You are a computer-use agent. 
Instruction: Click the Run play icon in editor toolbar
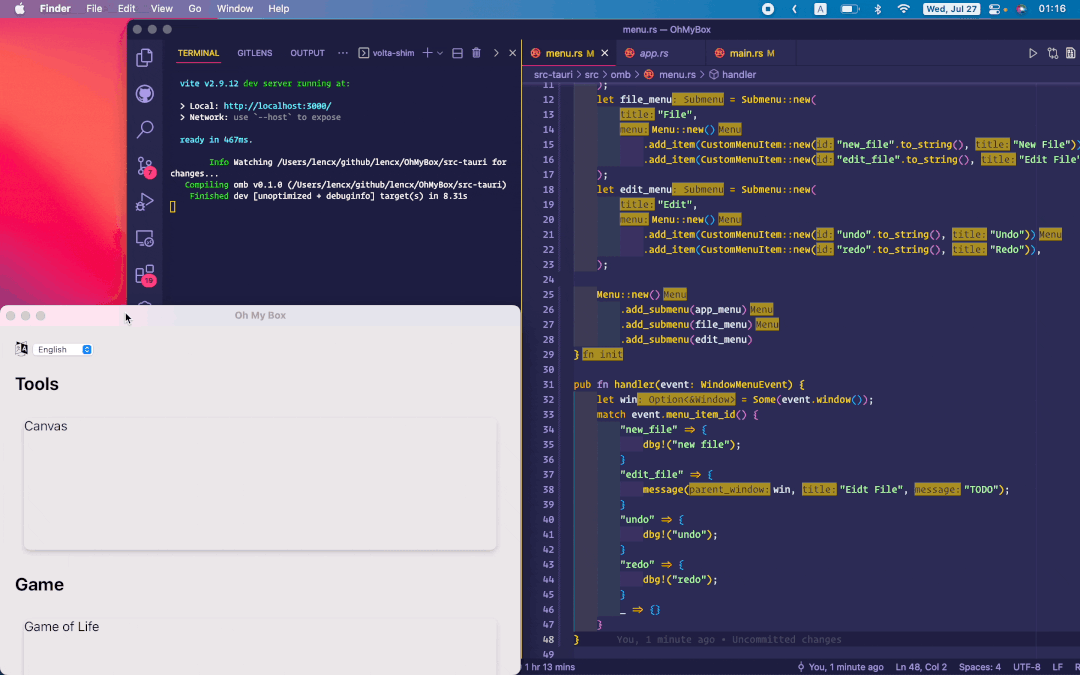1033,53
